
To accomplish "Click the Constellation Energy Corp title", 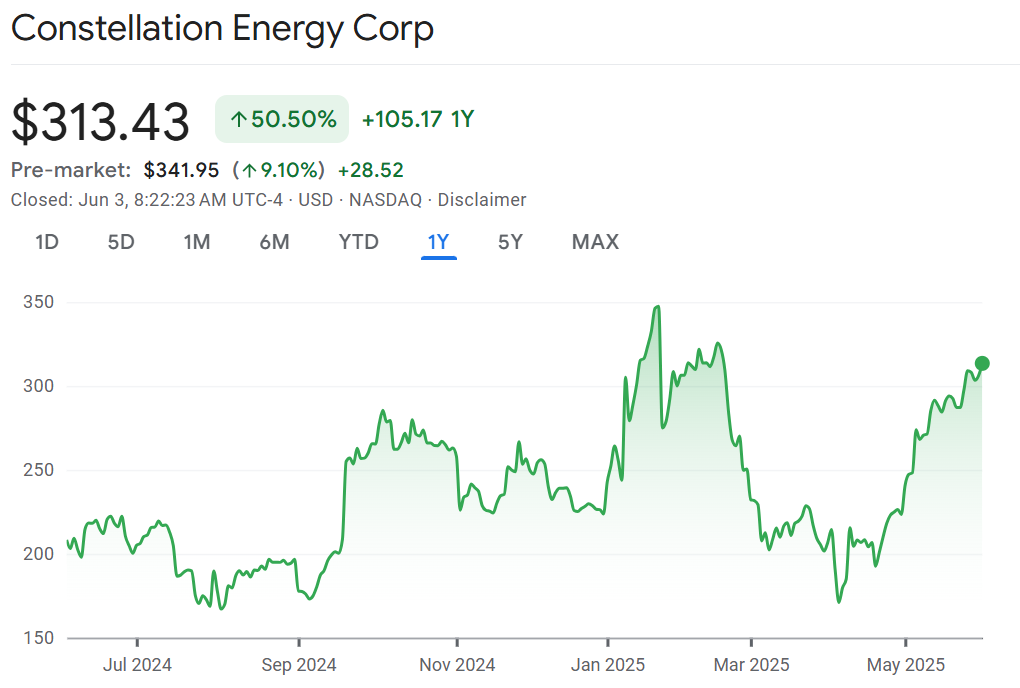I will pos(222,28).
